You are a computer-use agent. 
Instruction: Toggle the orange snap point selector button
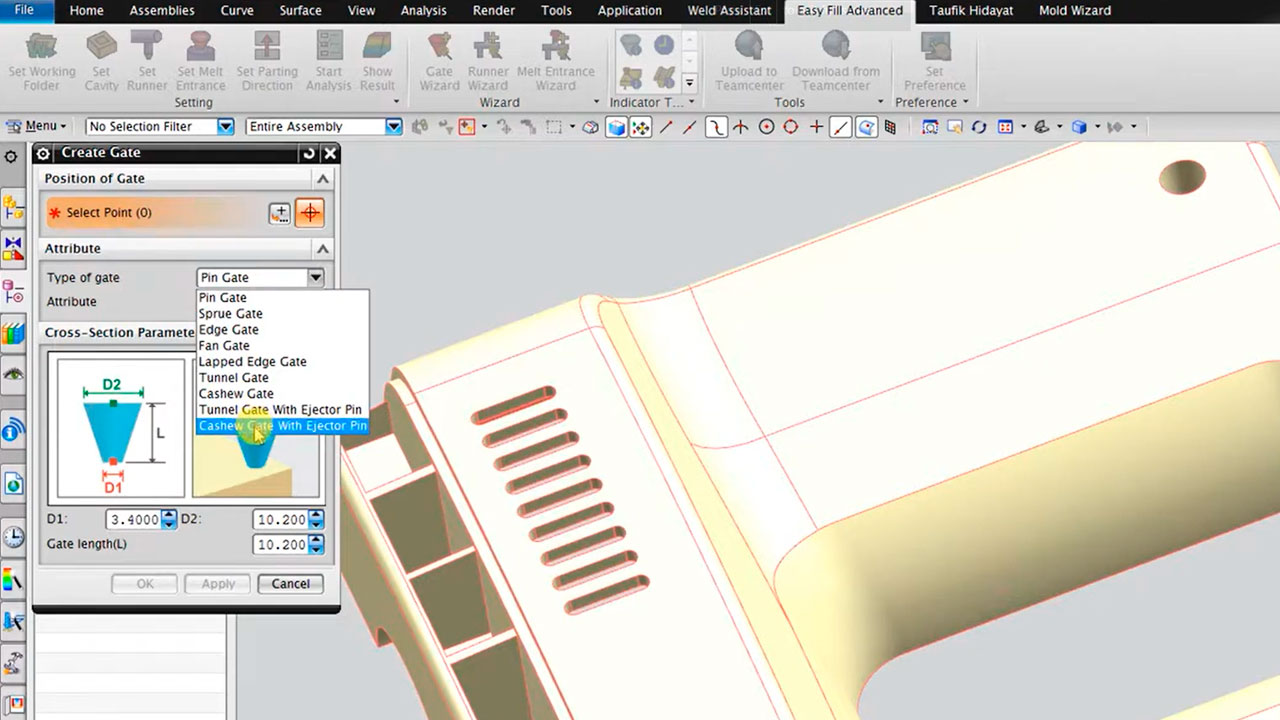tap(310, 213)
